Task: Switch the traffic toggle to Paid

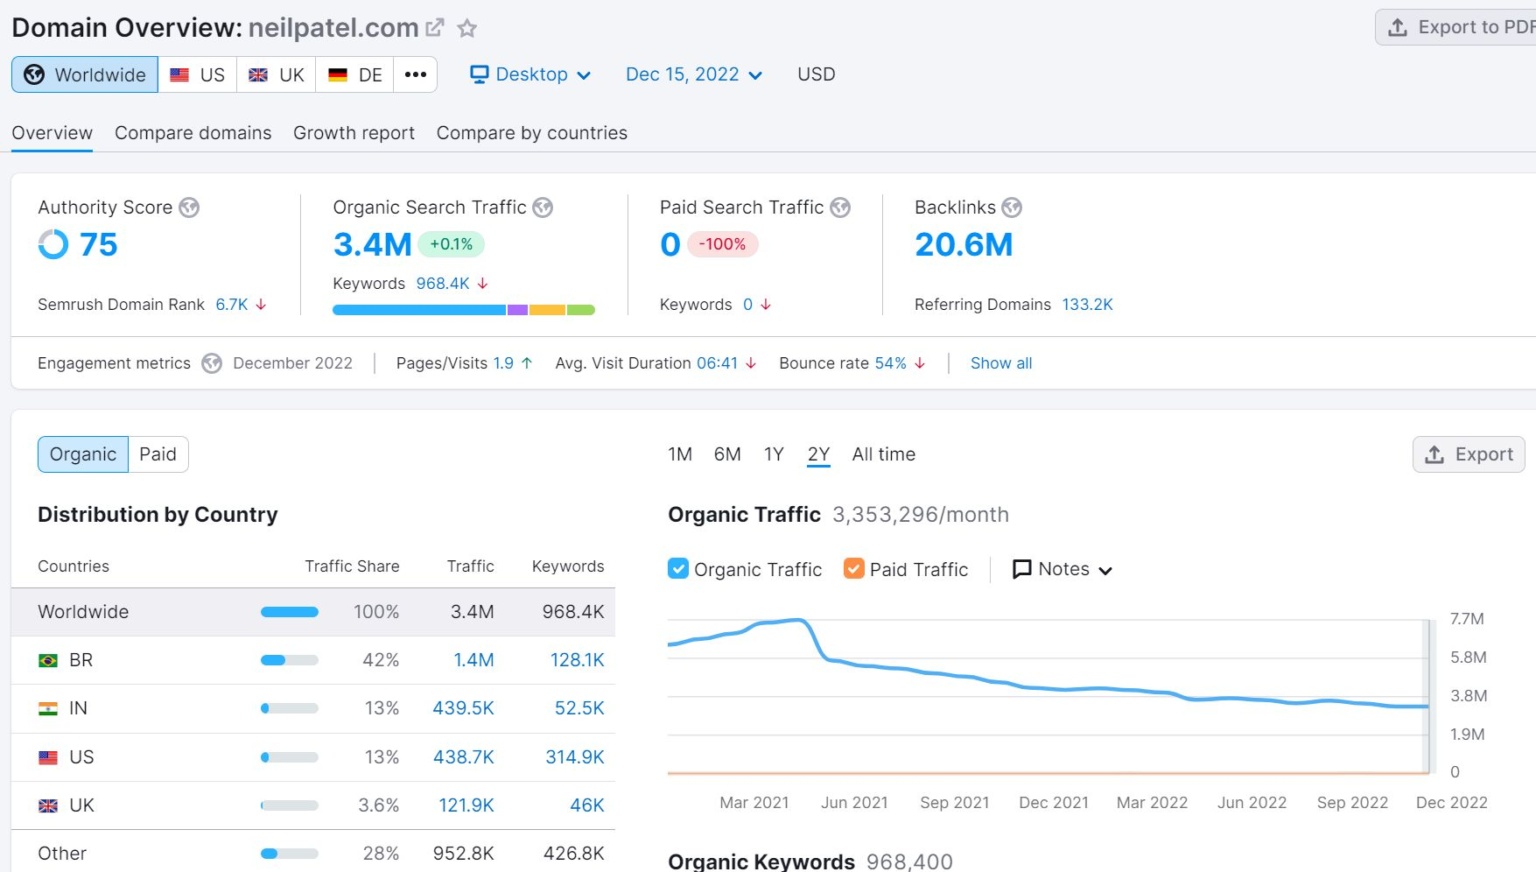Action: [158, 454]
